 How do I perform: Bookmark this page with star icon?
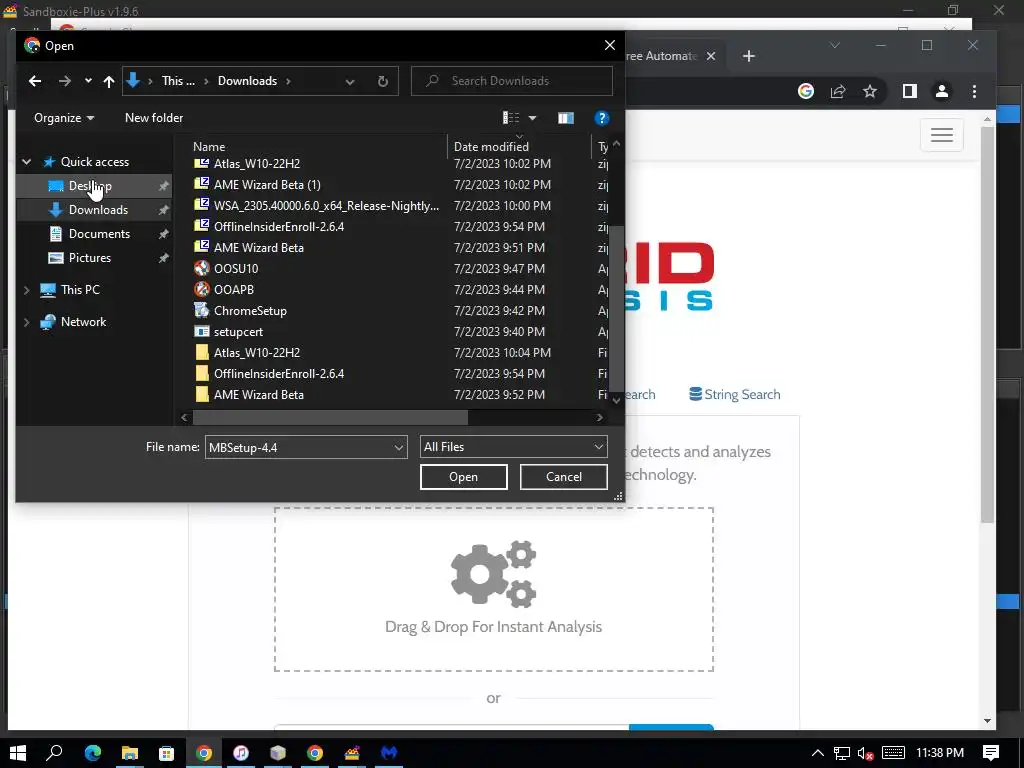point(870,91)
